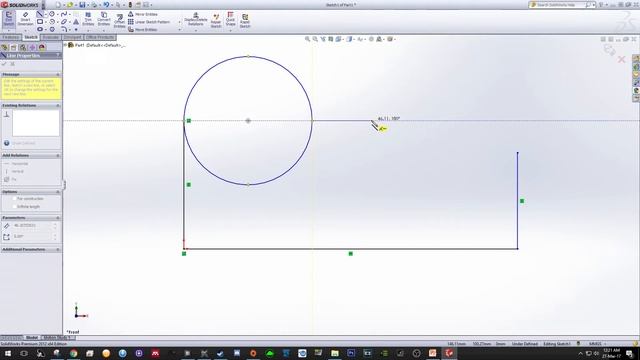
Task: Click the New document icon
Action: click(x=58, y=5)
